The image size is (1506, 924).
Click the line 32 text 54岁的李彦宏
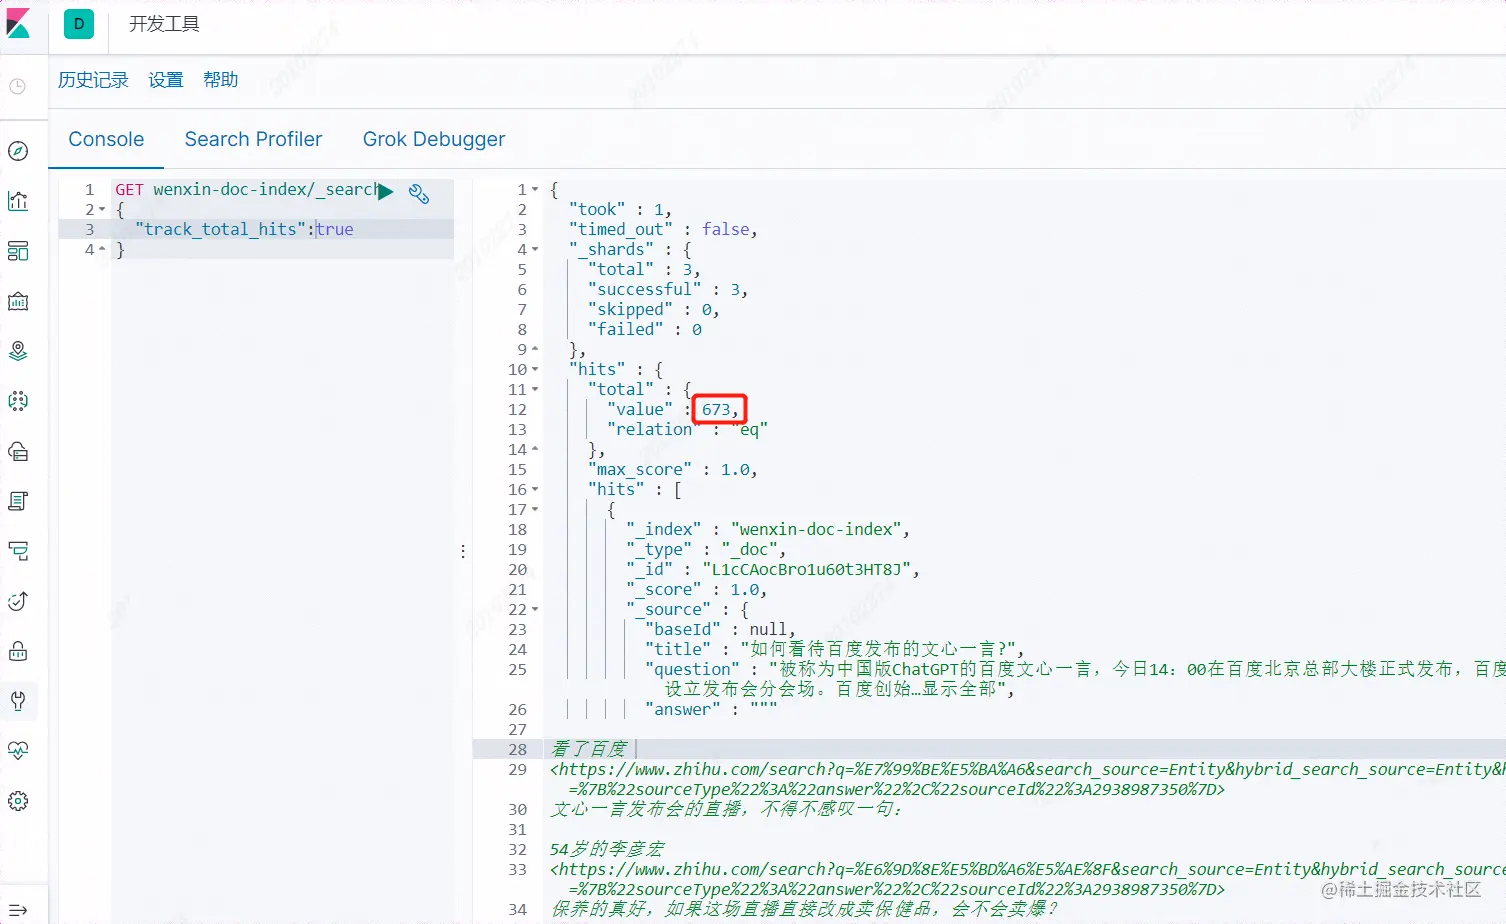tap(607, 849)
